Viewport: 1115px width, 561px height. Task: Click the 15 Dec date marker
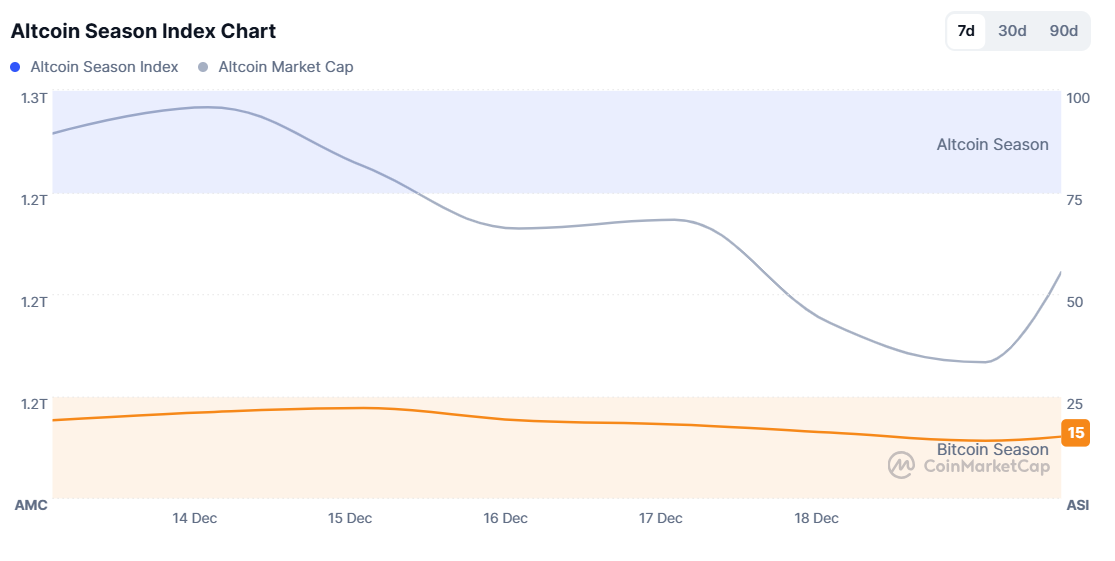tap(350, 518)
